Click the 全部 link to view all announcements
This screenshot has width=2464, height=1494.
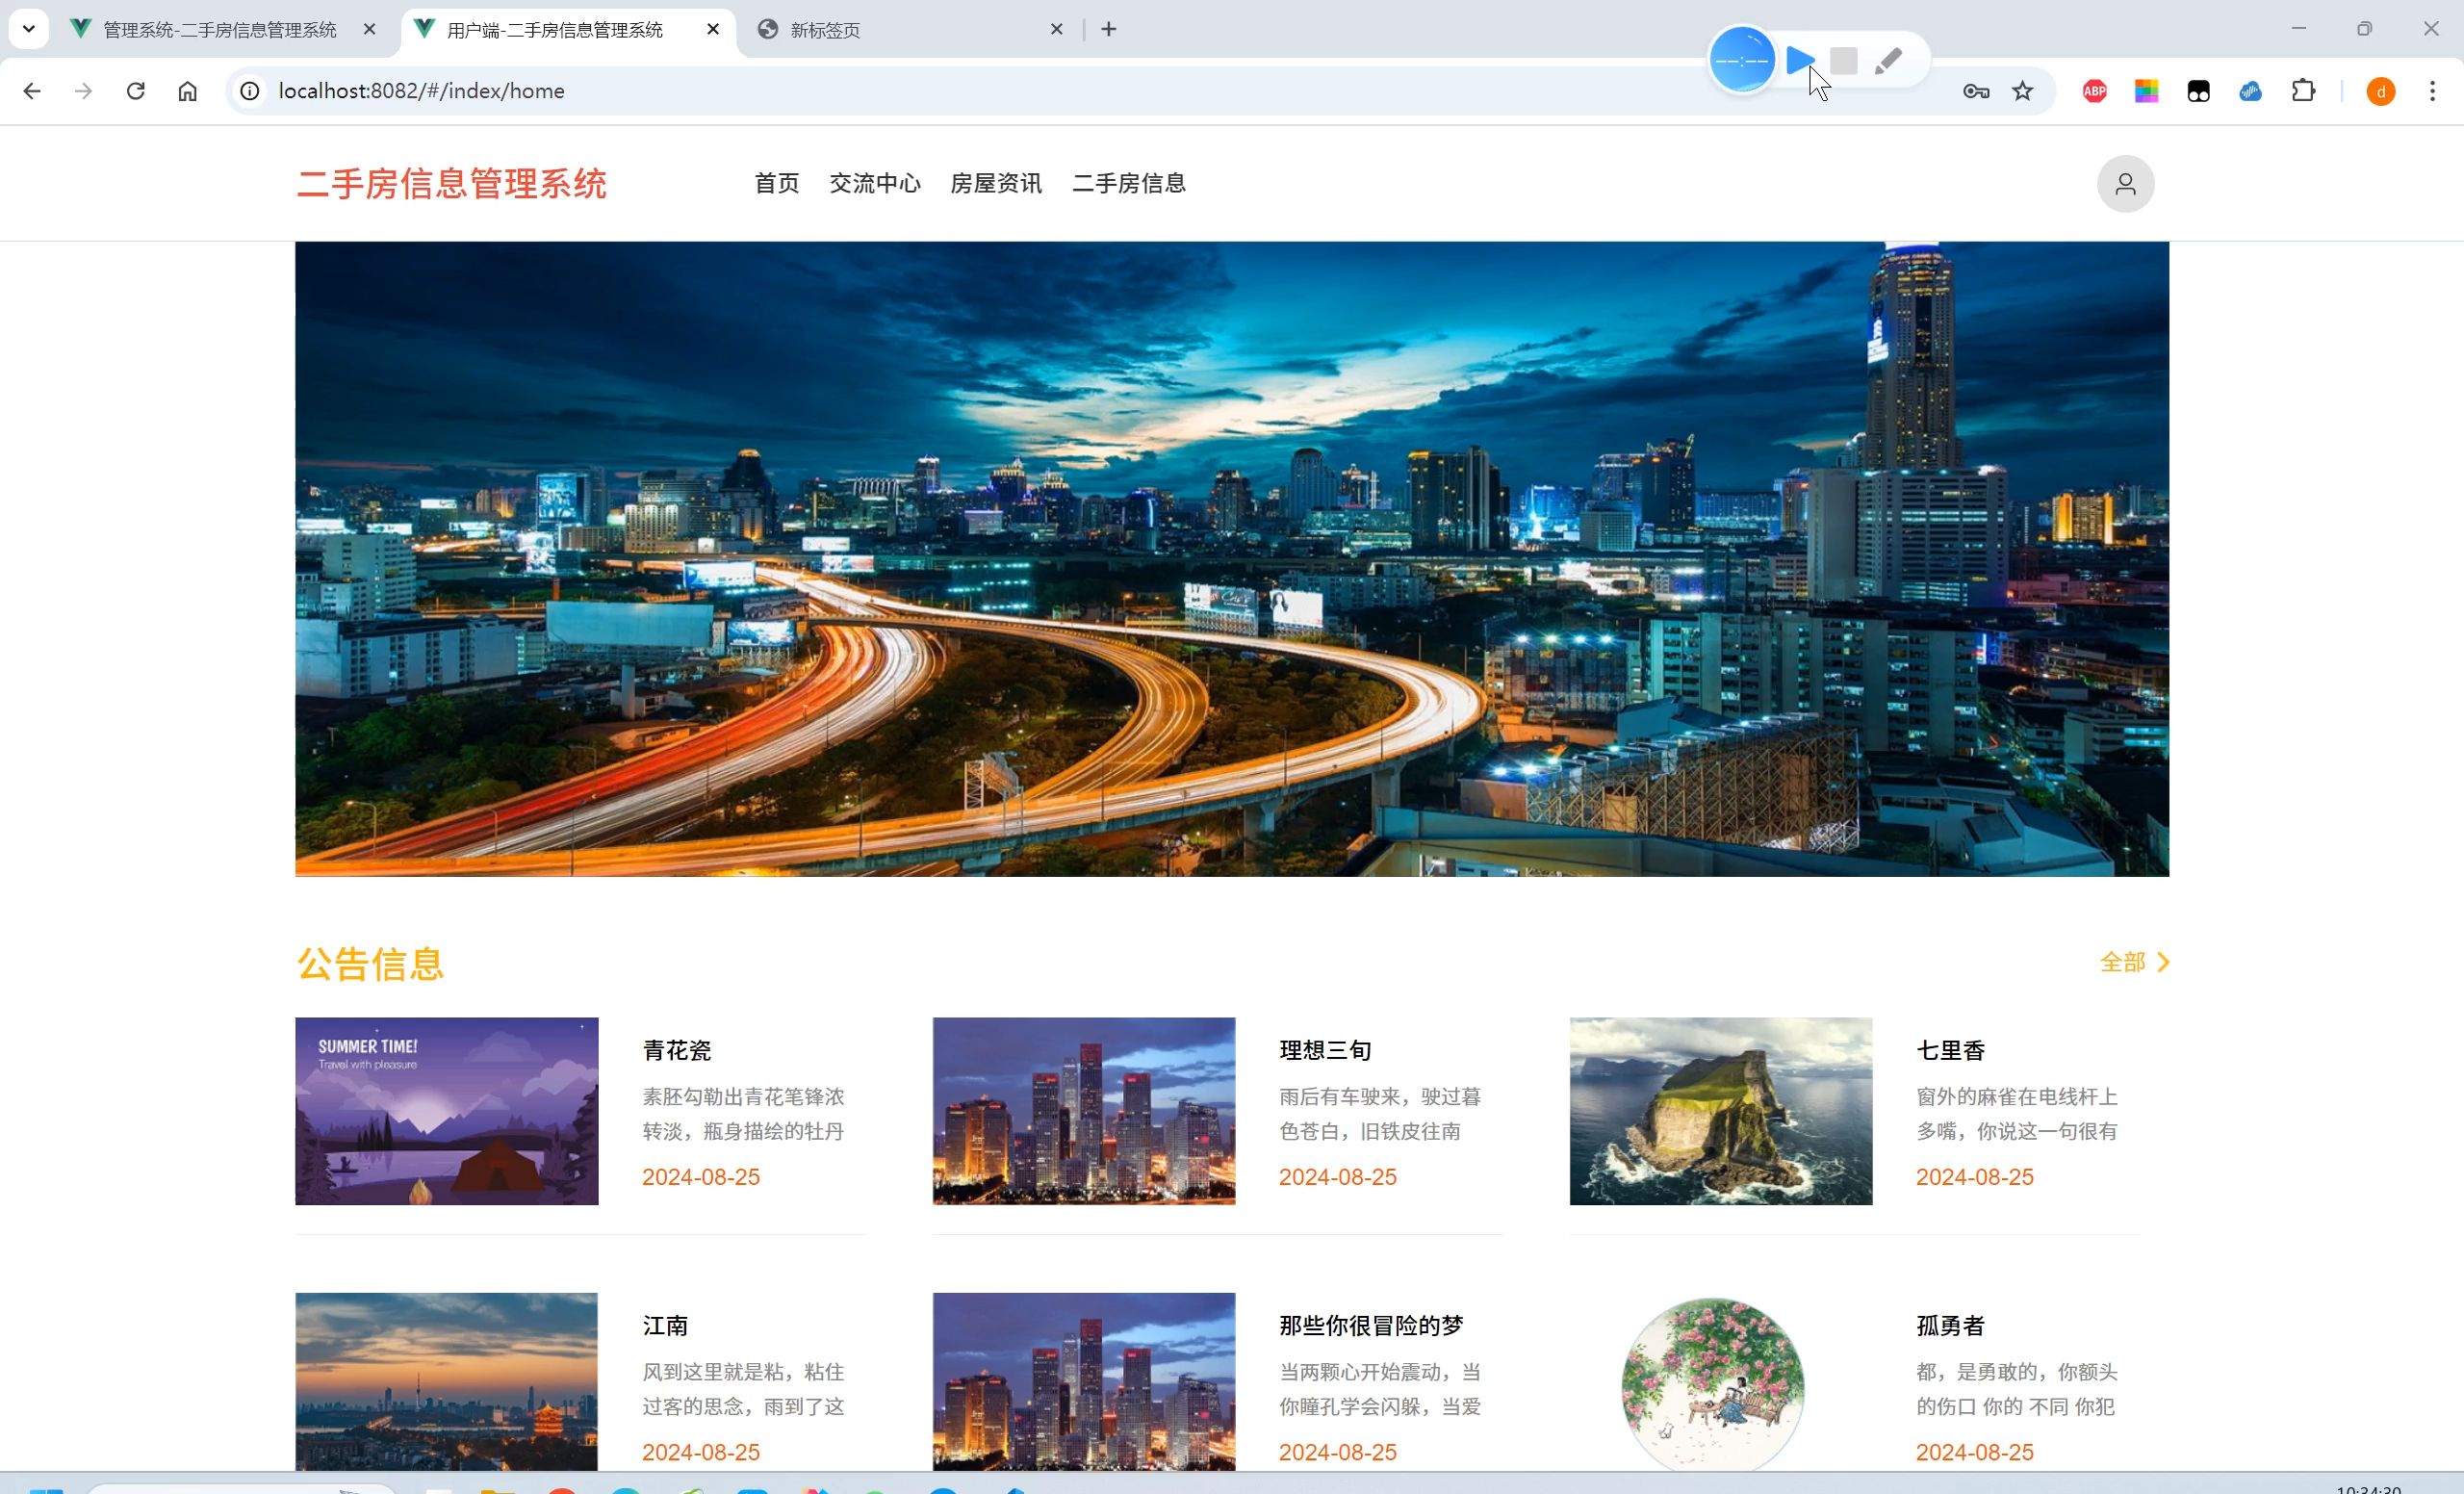coord(2123,962)
